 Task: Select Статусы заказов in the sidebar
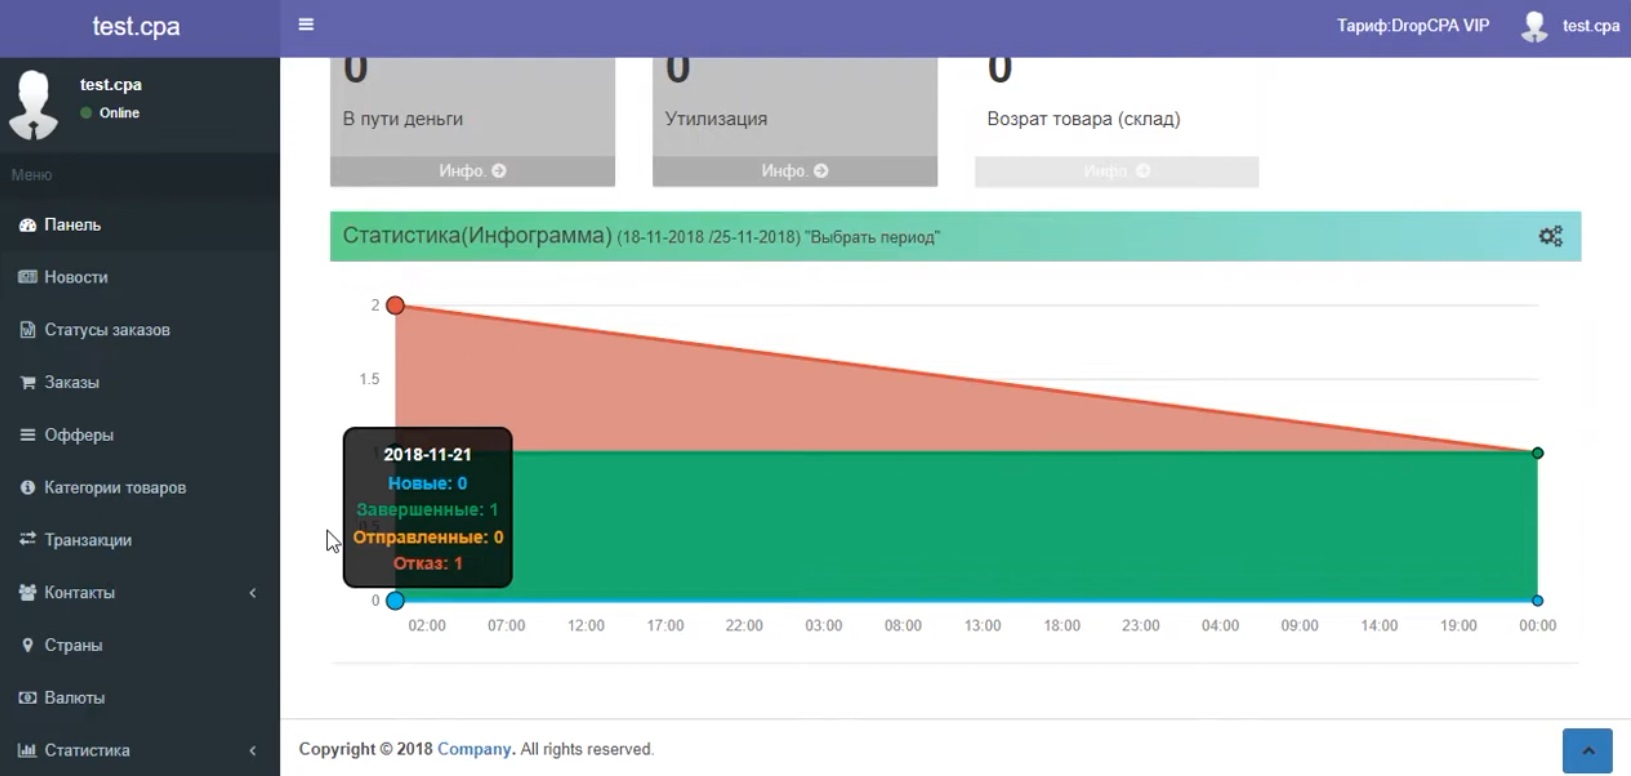pyautogui.click(x=106, y=330)
